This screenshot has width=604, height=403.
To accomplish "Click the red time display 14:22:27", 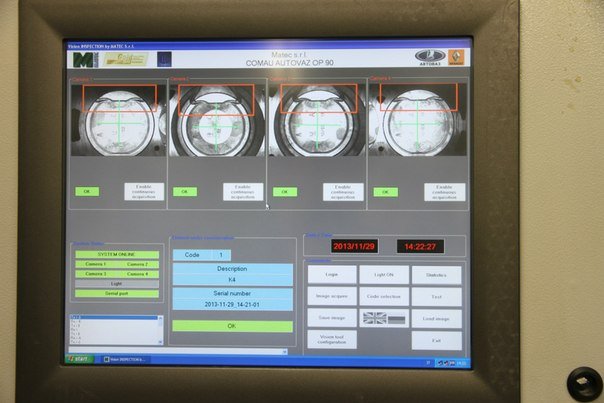I will tap(420, 247).
